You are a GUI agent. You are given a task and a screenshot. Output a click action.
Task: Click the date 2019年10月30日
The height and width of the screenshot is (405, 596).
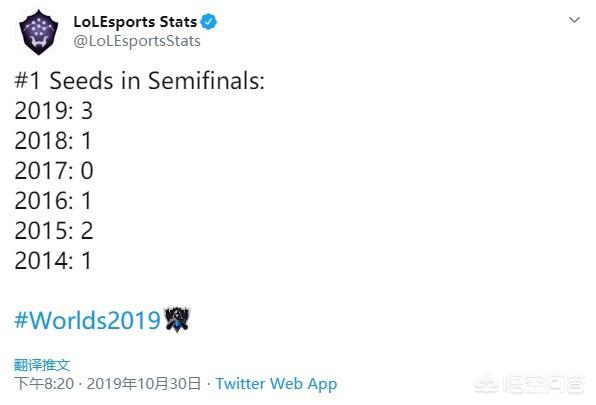[x=144, y=384]
